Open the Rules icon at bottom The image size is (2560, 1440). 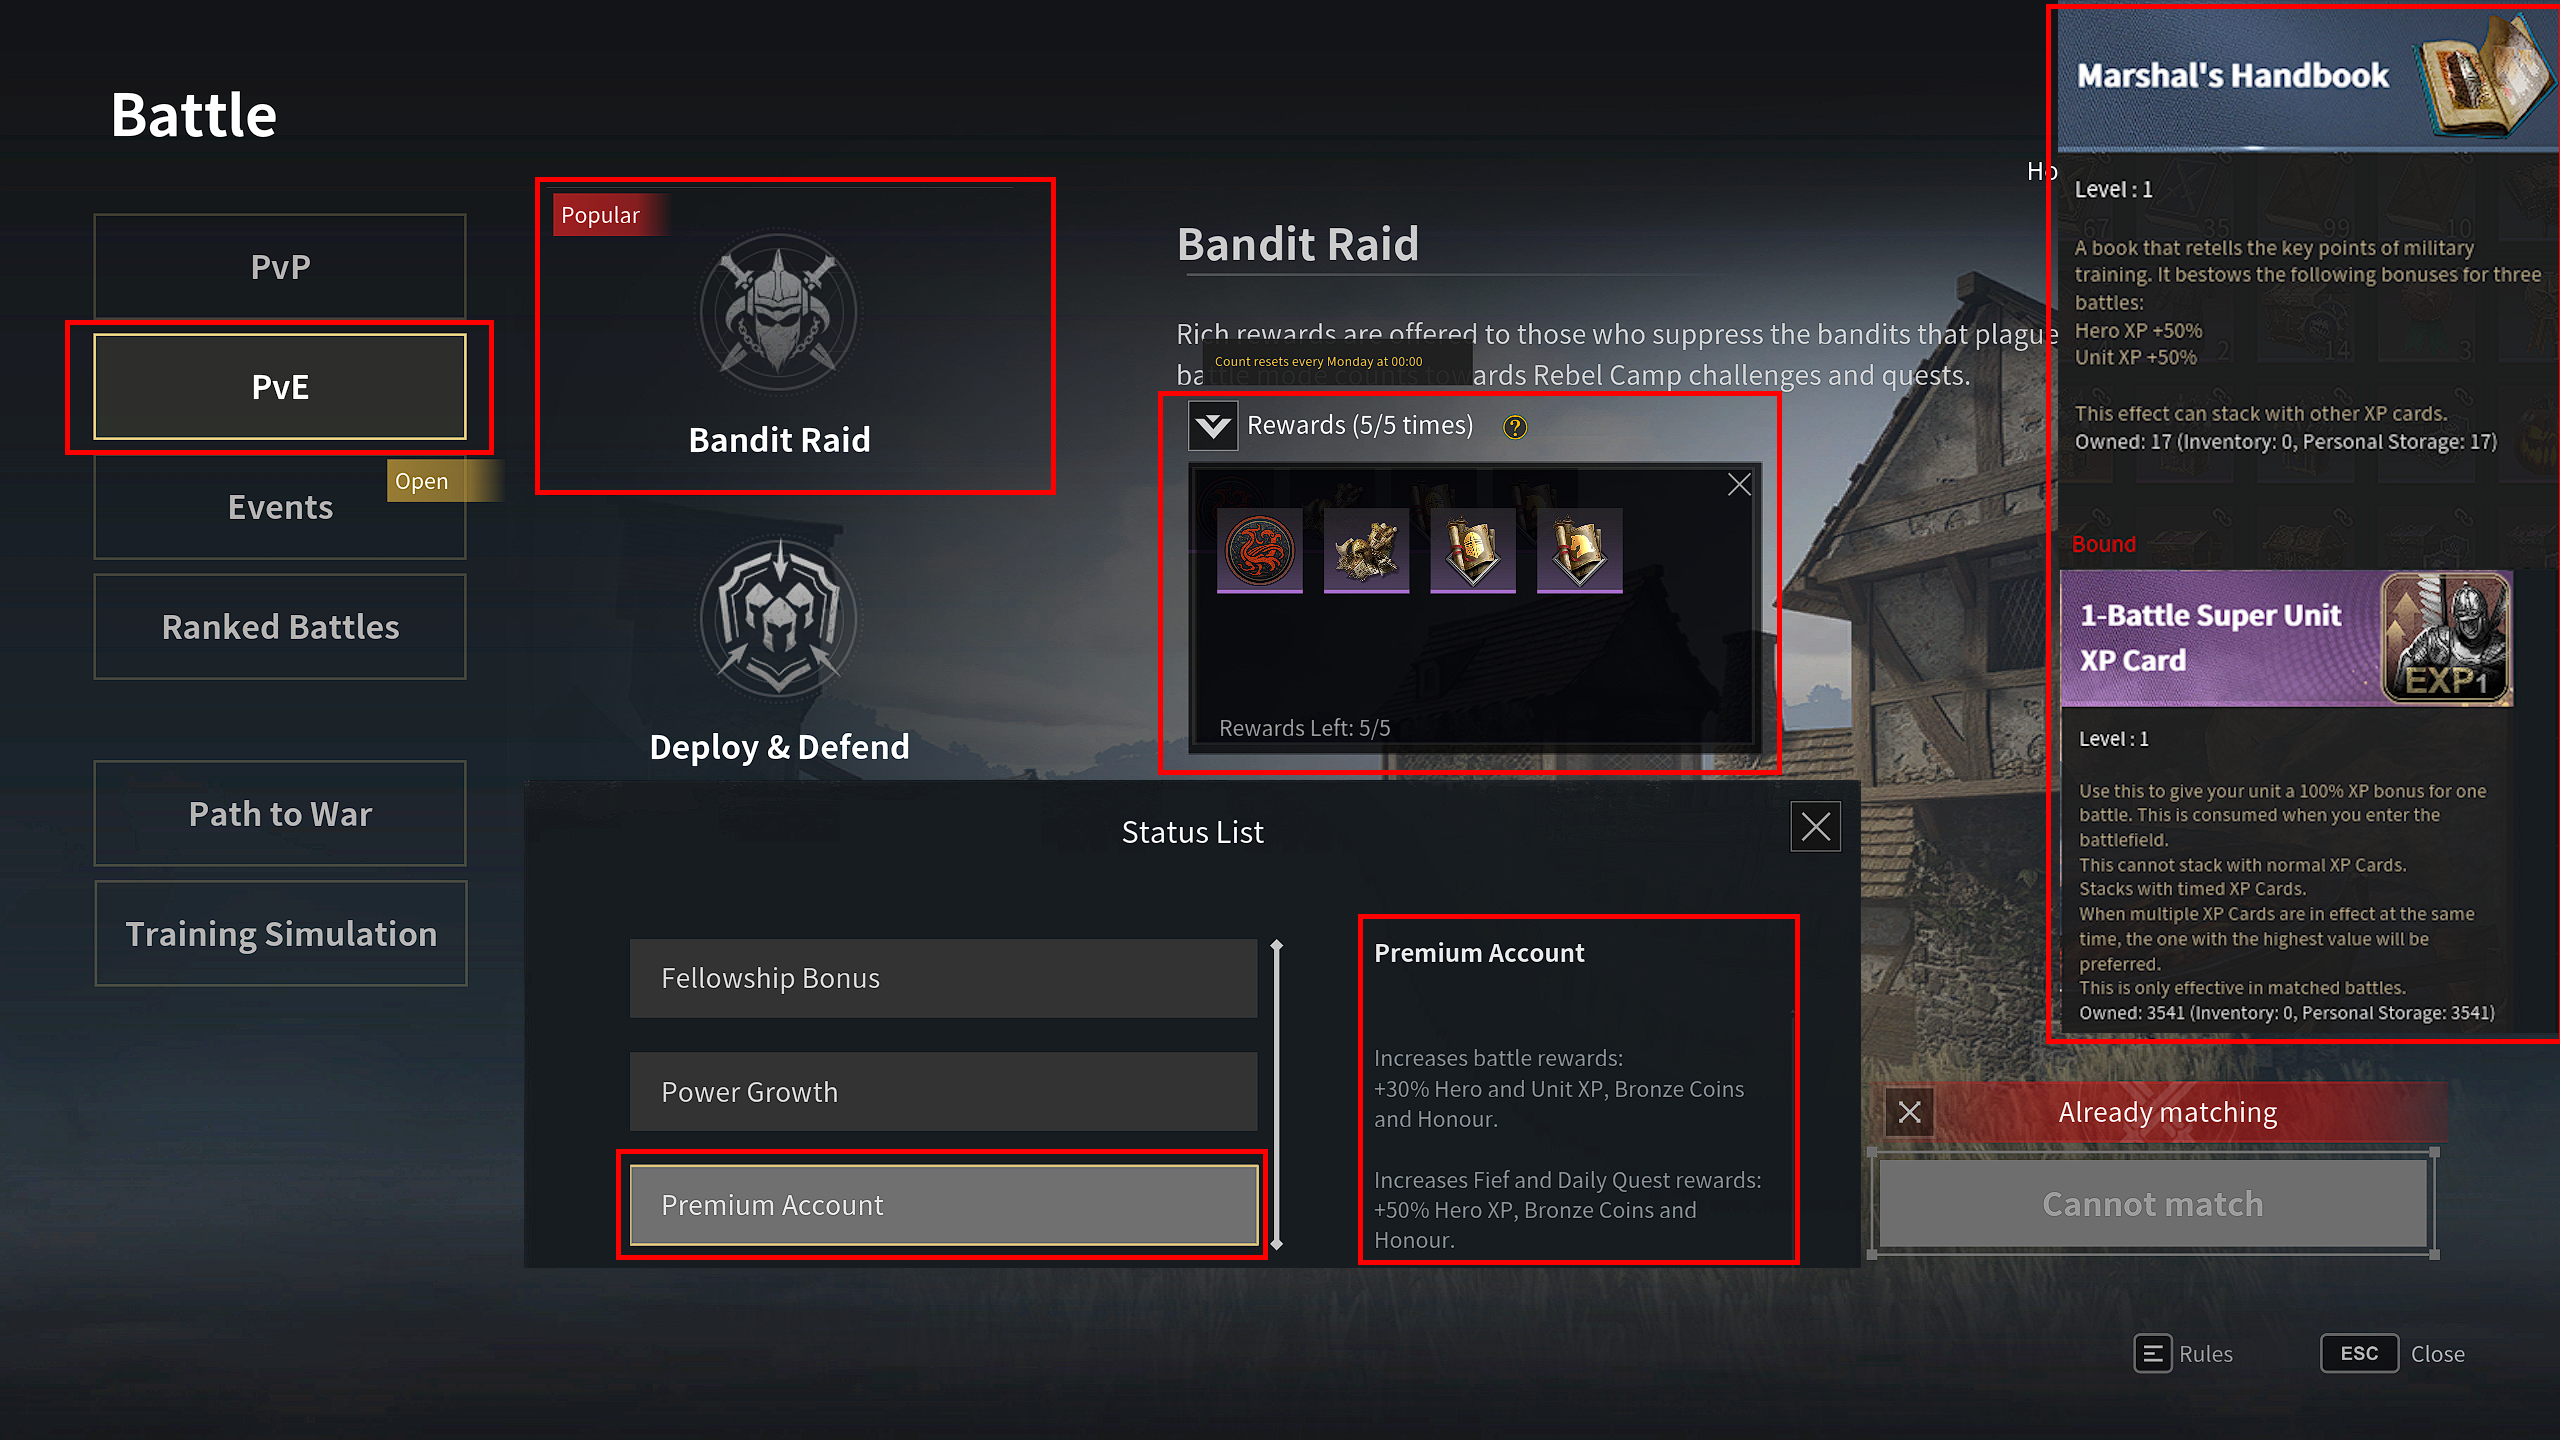point(2152,1353)
